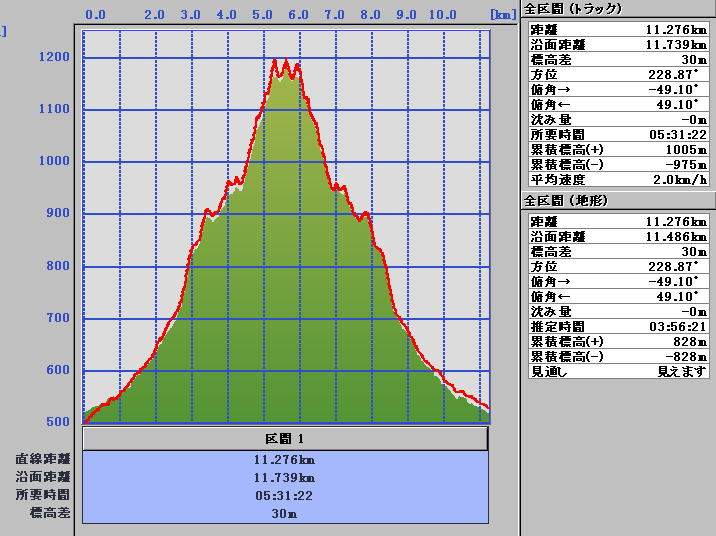Click the 10.0 distance axis label
This screenshot has width=716, height=536.
(x=443, y=15)
